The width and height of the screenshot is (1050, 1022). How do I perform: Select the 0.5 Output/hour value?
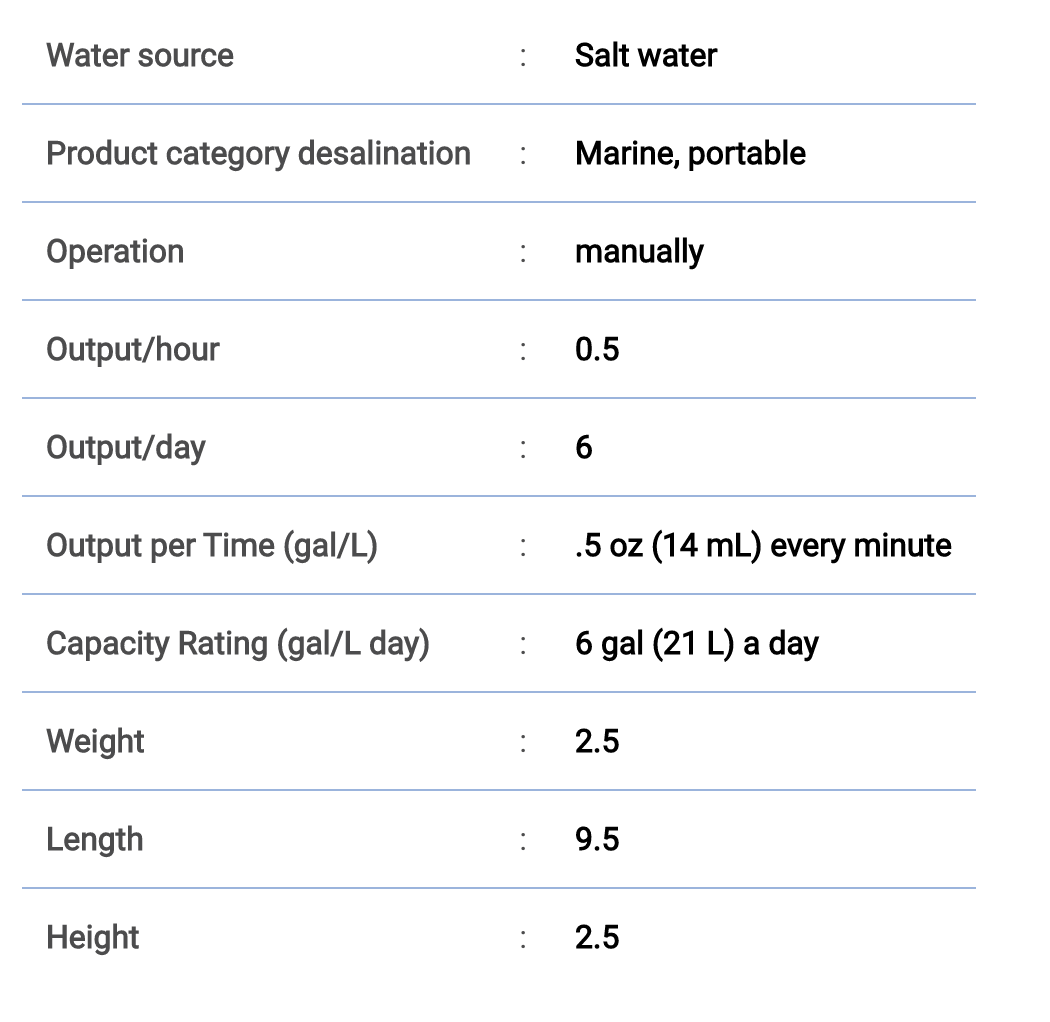point(597,350)
